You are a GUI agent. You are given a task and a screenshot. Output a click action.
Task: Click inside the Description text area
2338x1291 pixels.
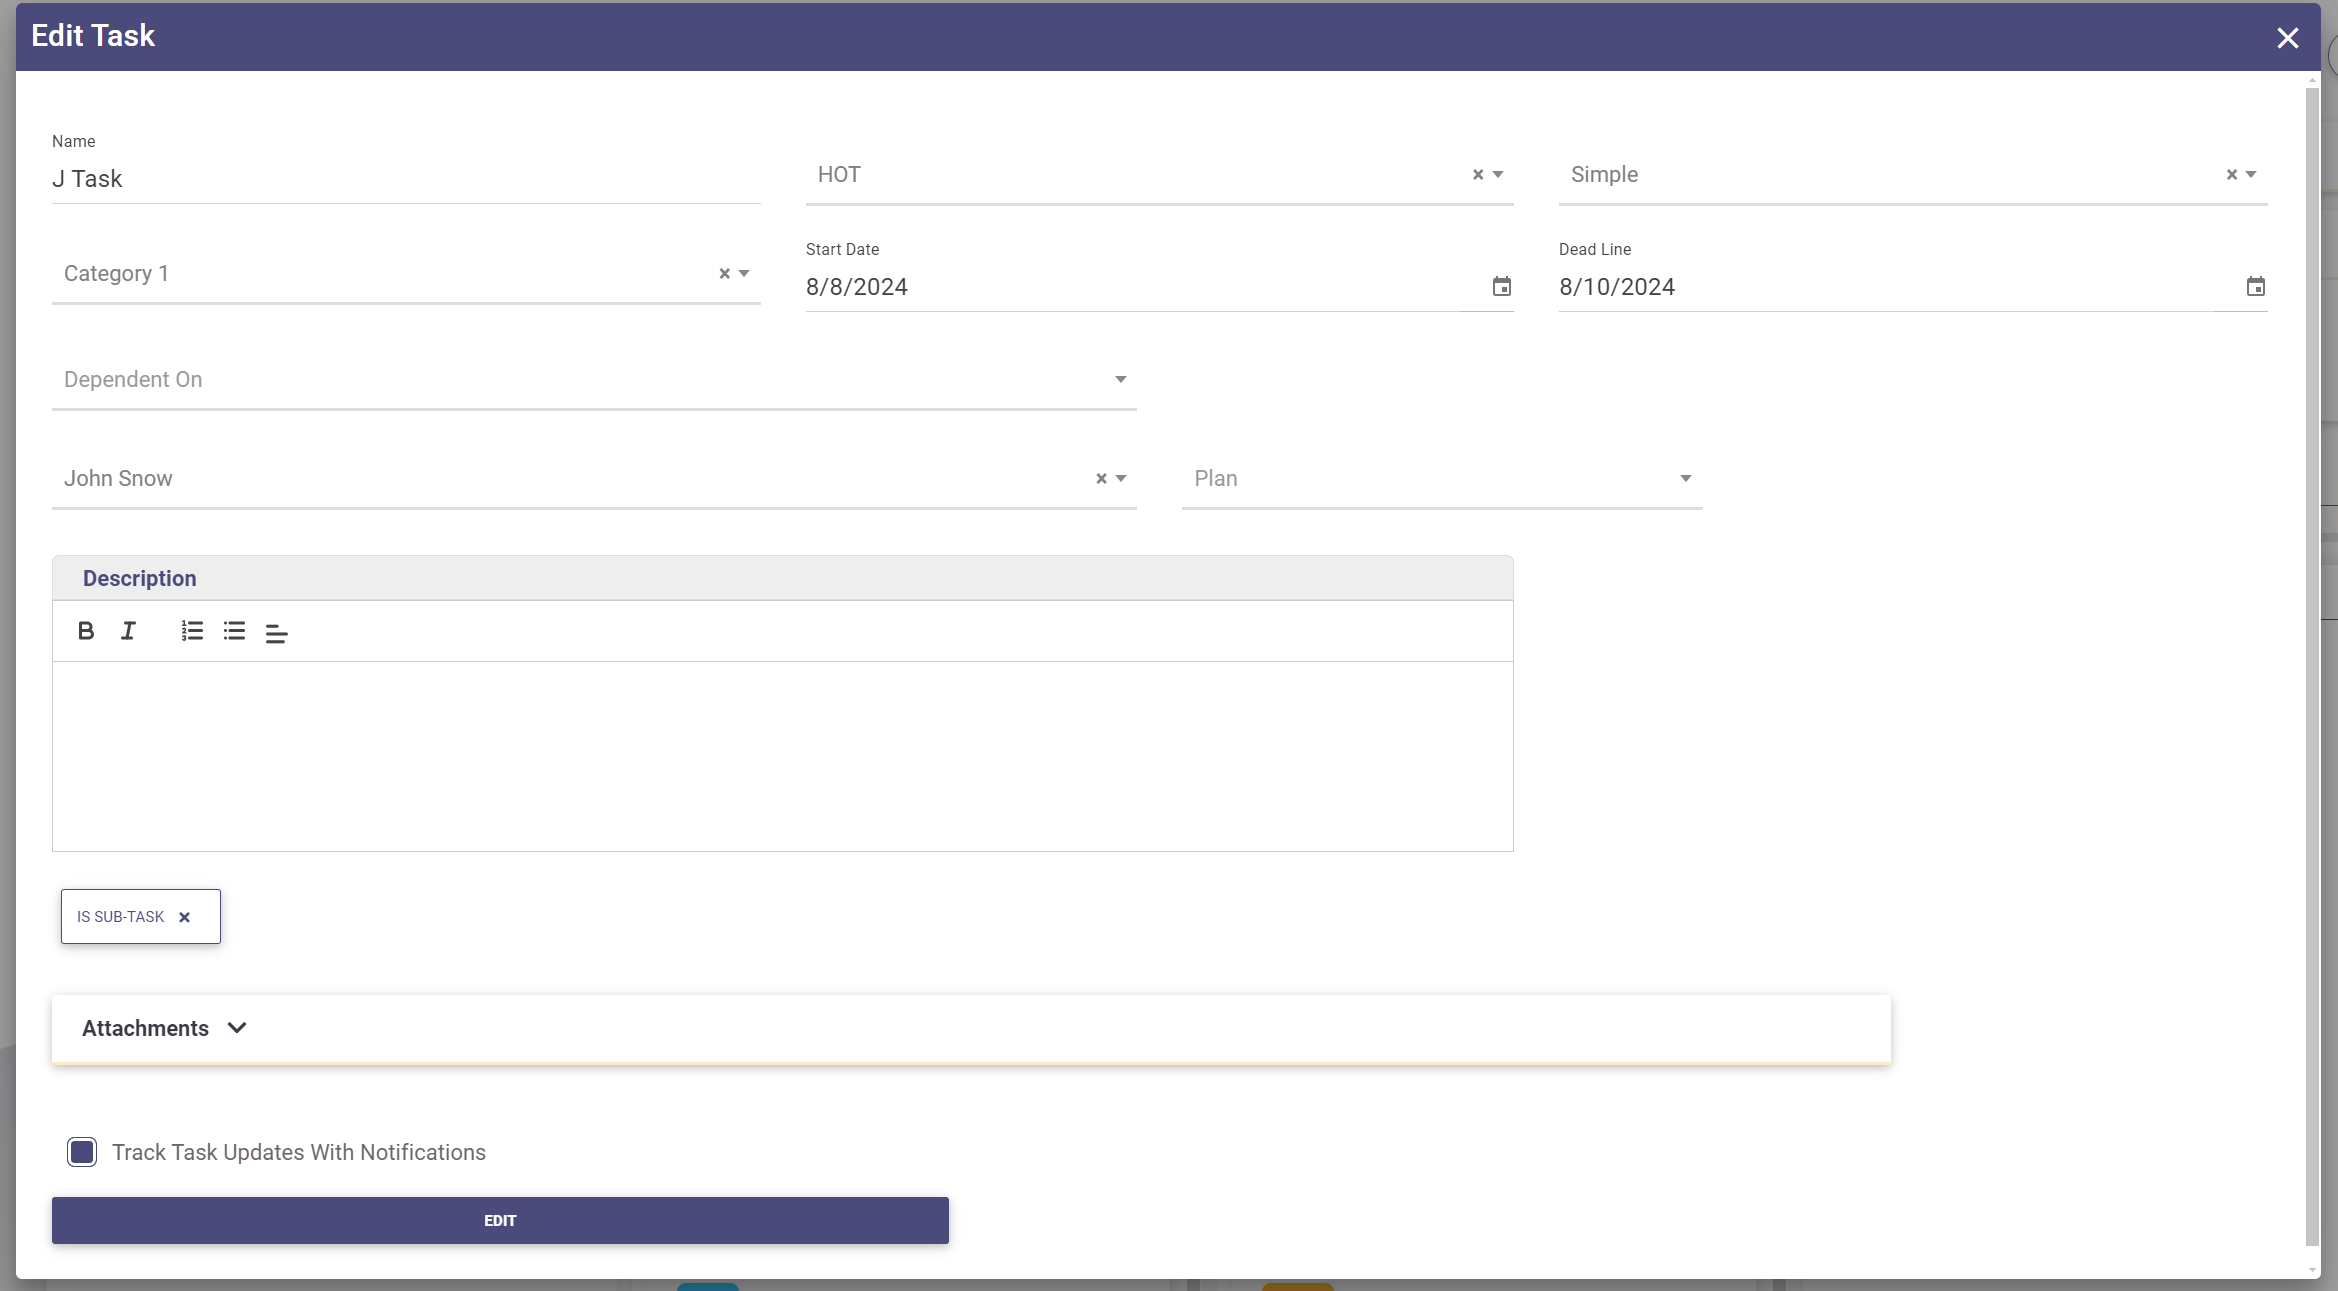[x=782, y=755]
